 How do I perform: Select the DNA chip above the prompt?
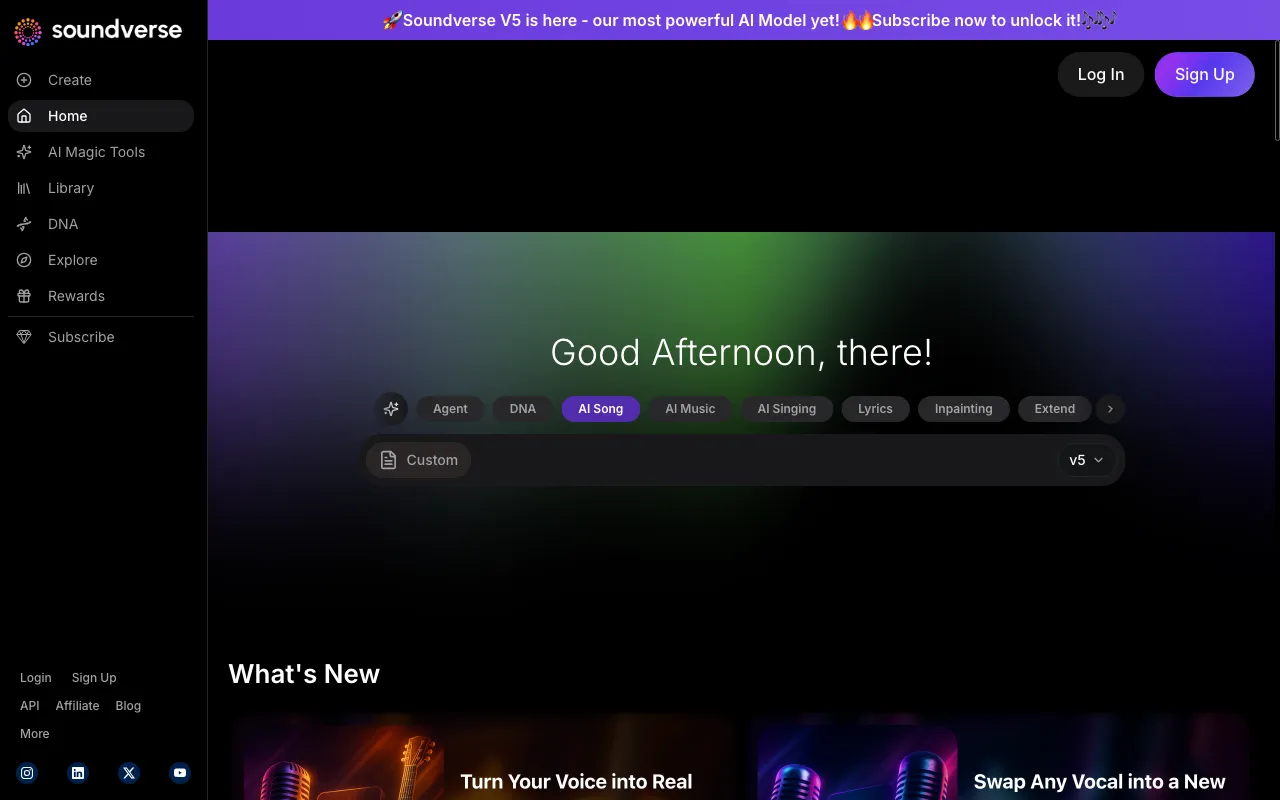coord(523,408)
